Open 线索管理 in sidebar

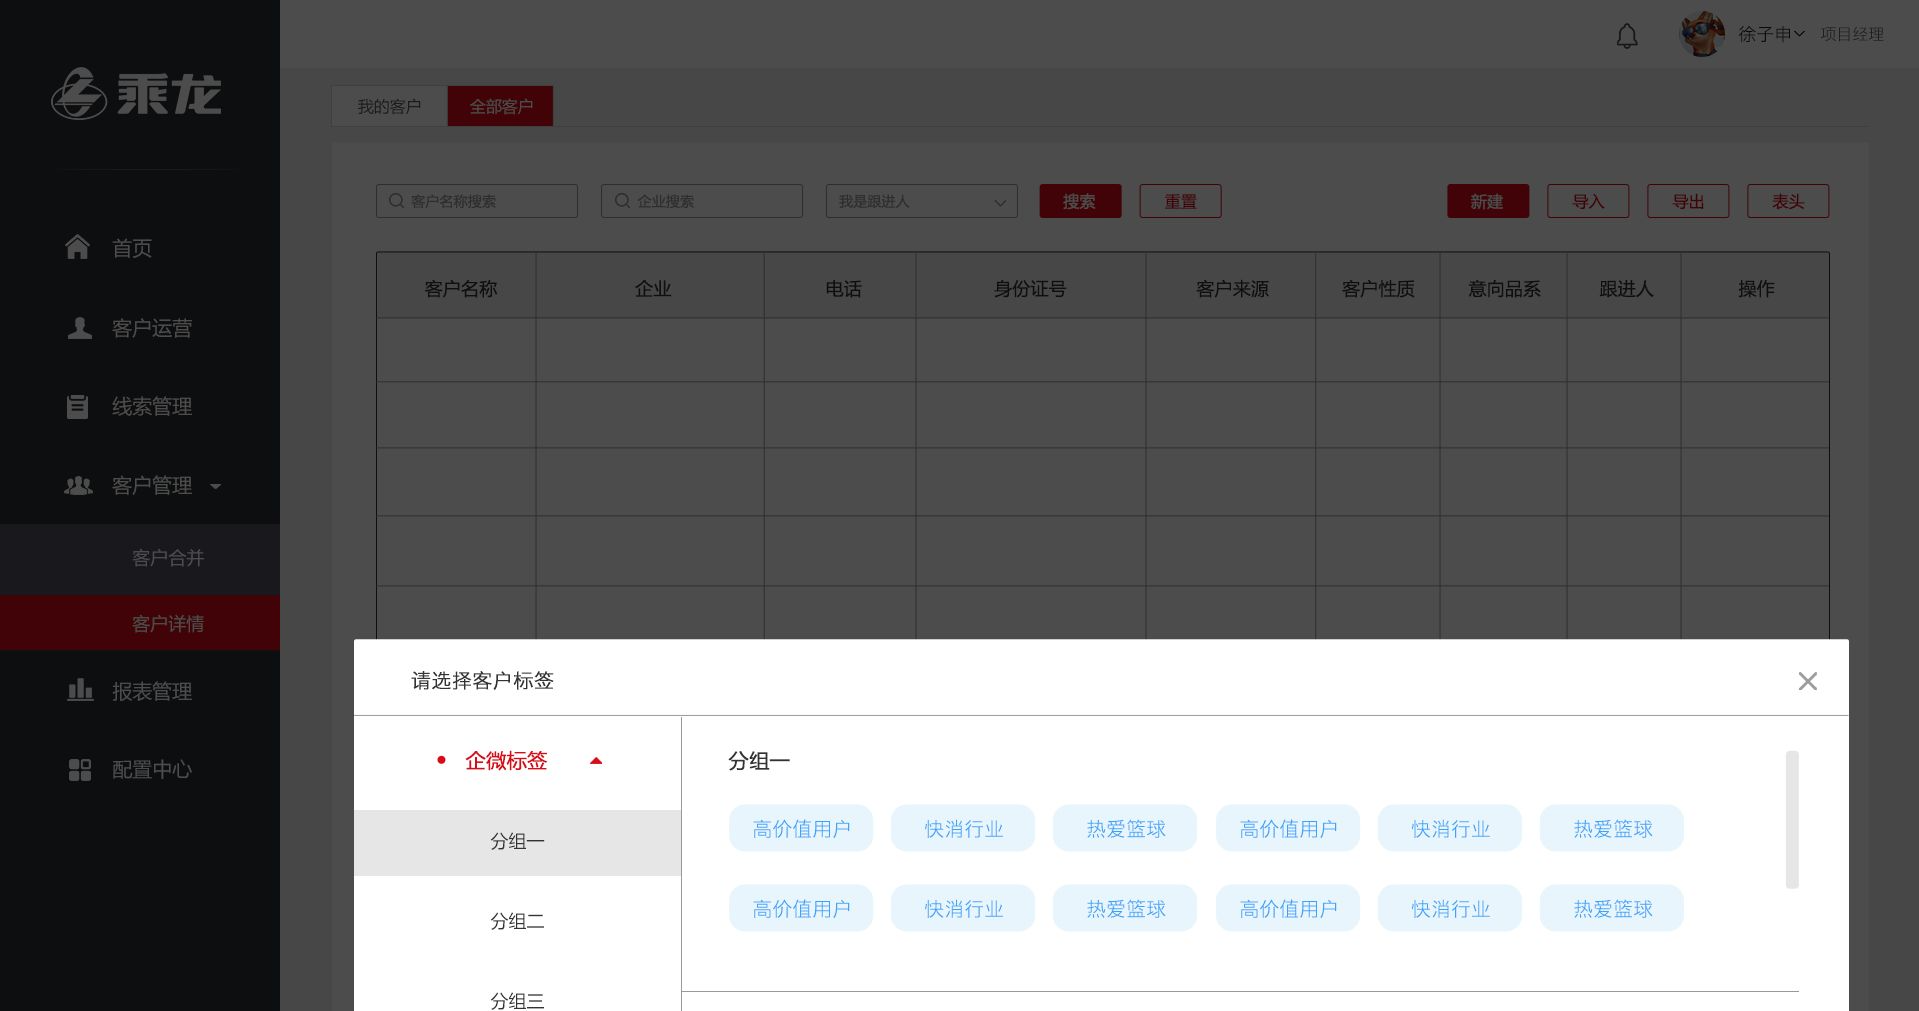coord(152,407)
